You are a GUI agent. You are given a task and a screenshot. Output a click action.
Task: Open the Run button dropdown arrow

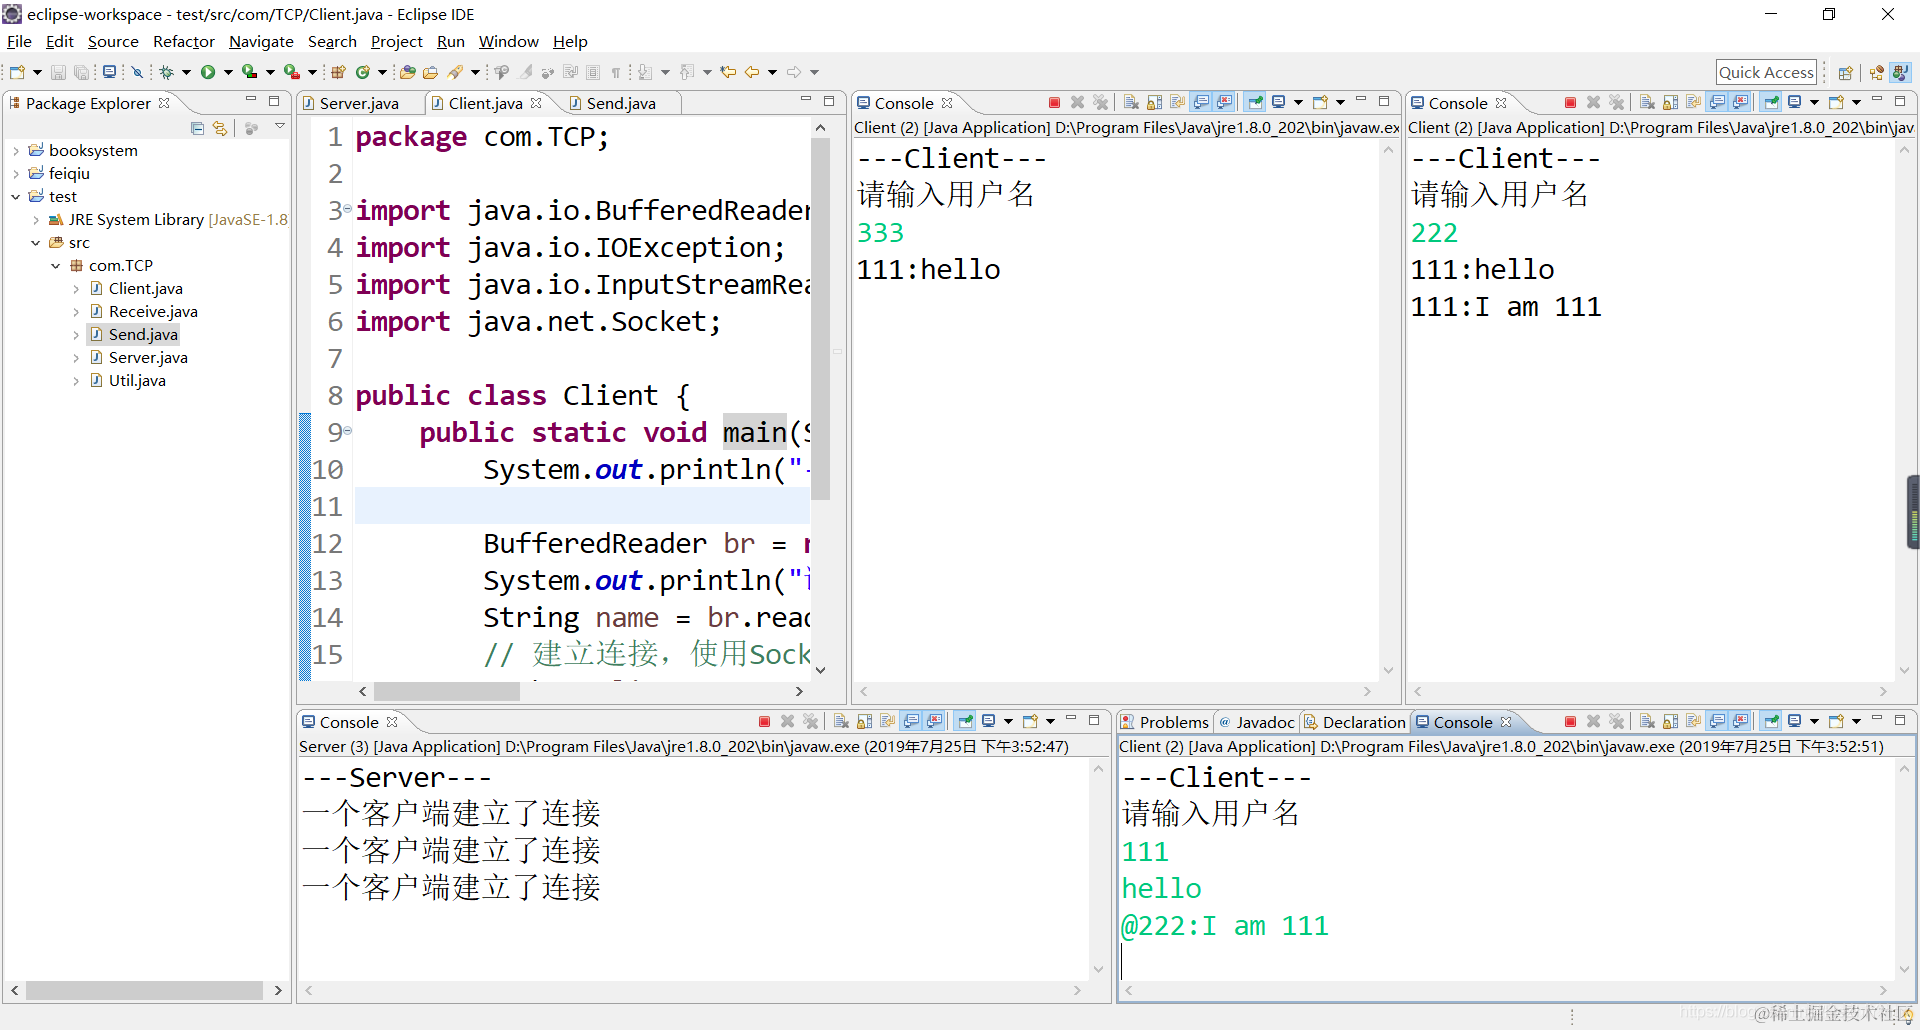point(228,72)
